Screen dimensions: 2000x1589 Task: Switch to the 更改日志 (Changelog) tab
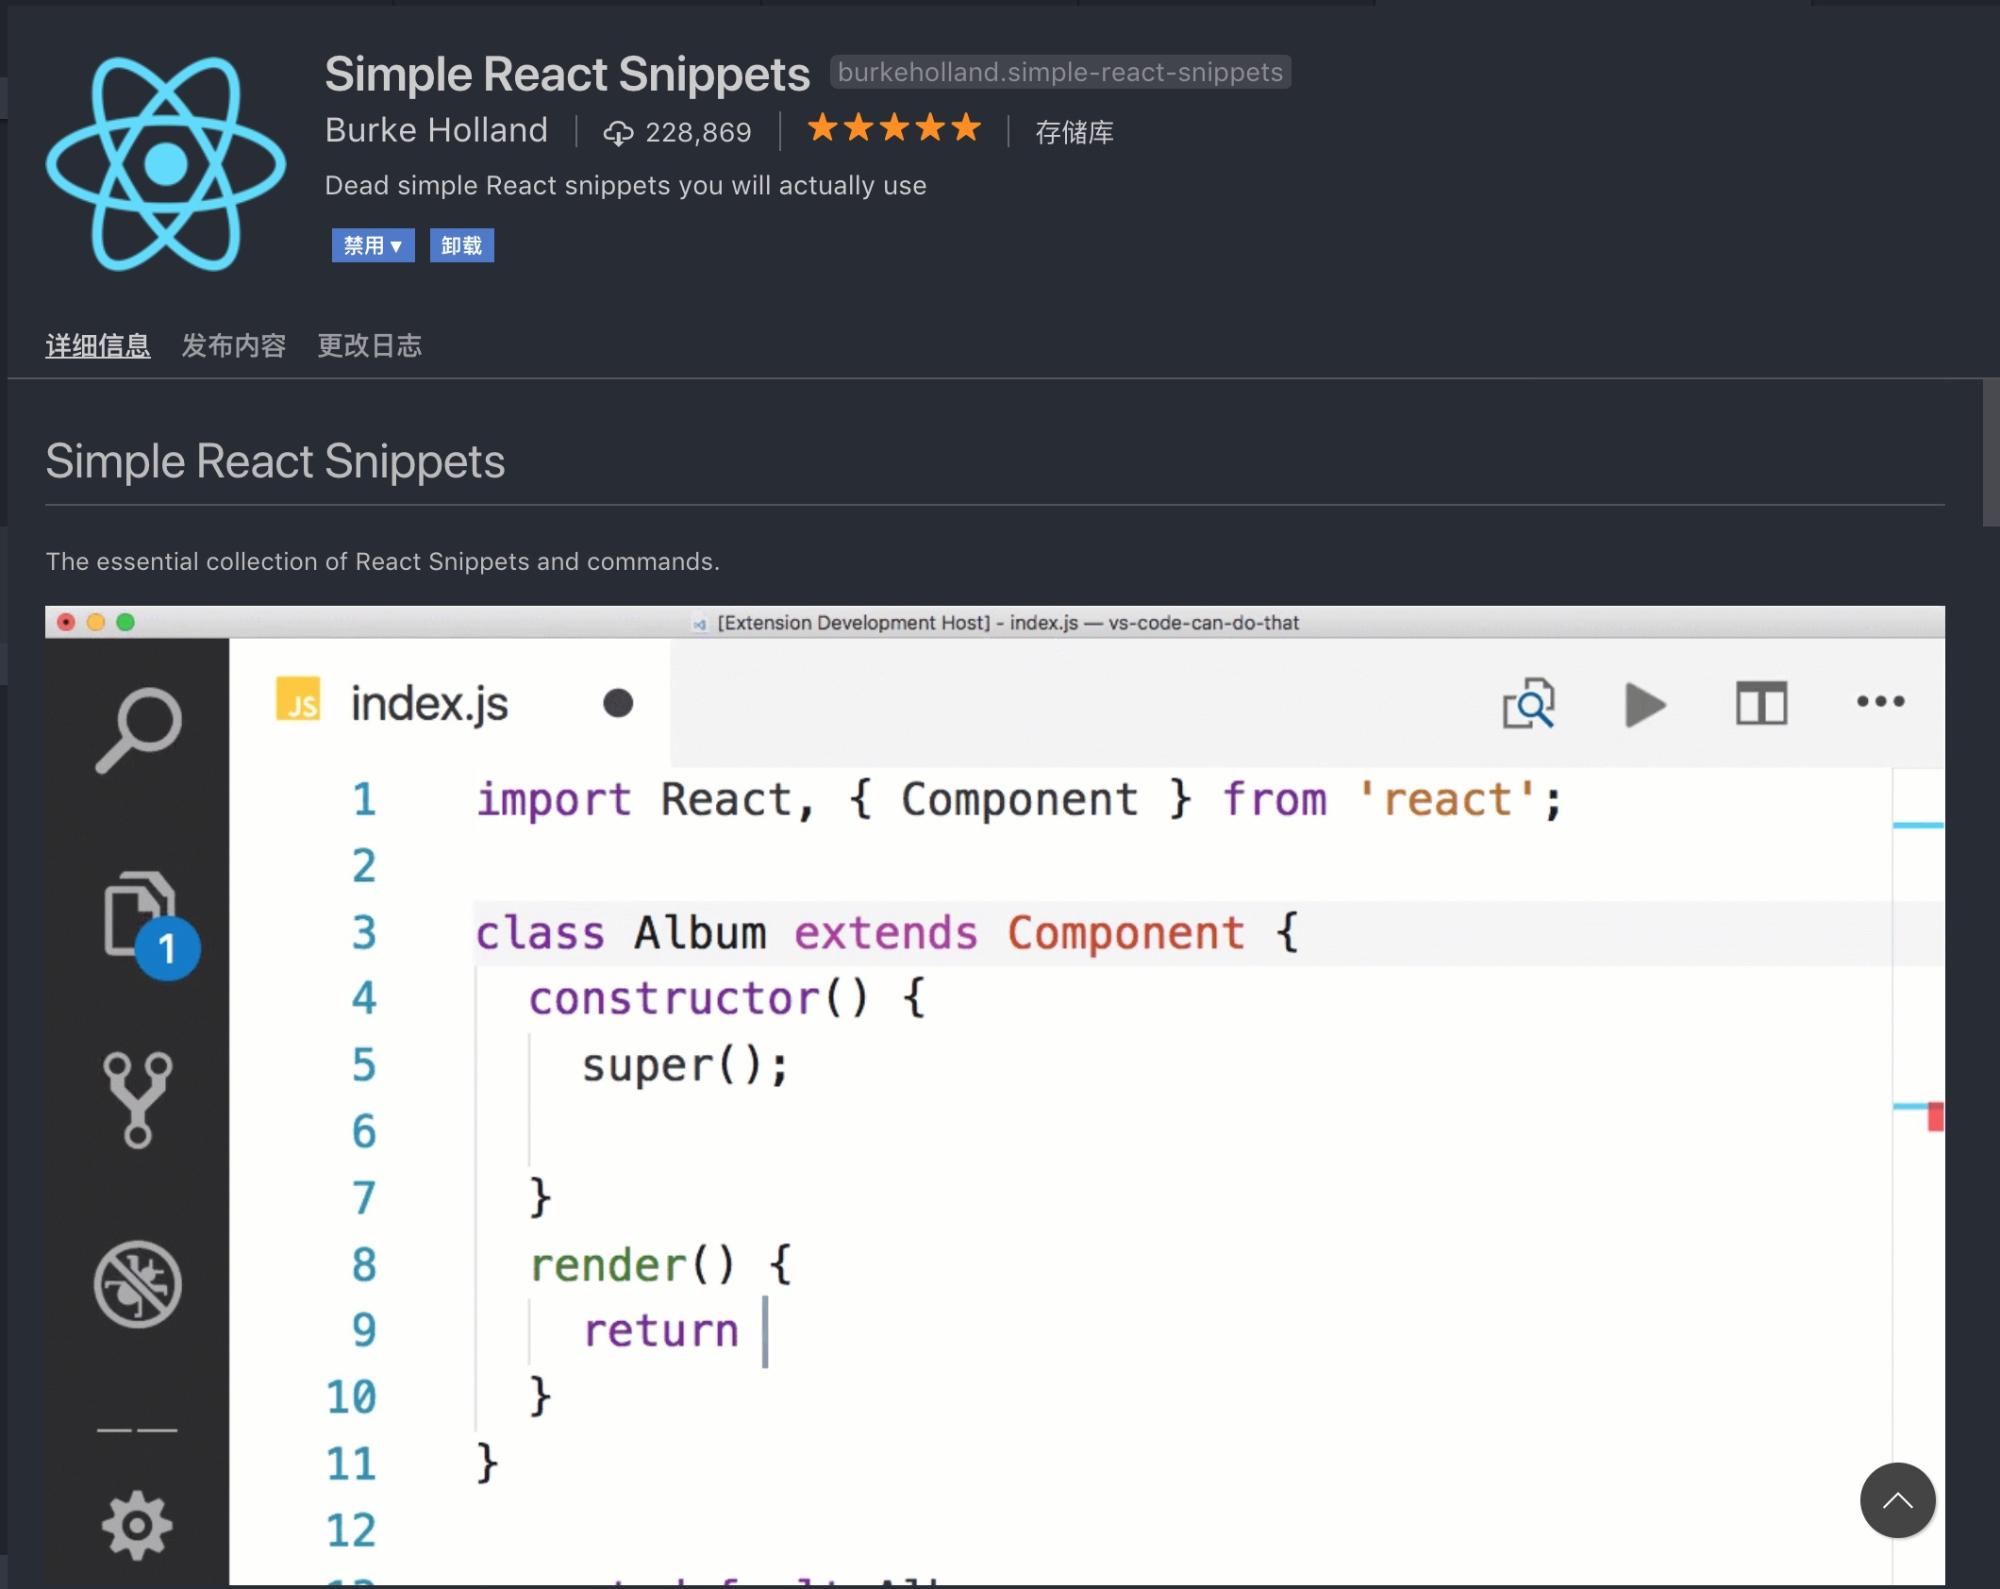coord(370,346)
